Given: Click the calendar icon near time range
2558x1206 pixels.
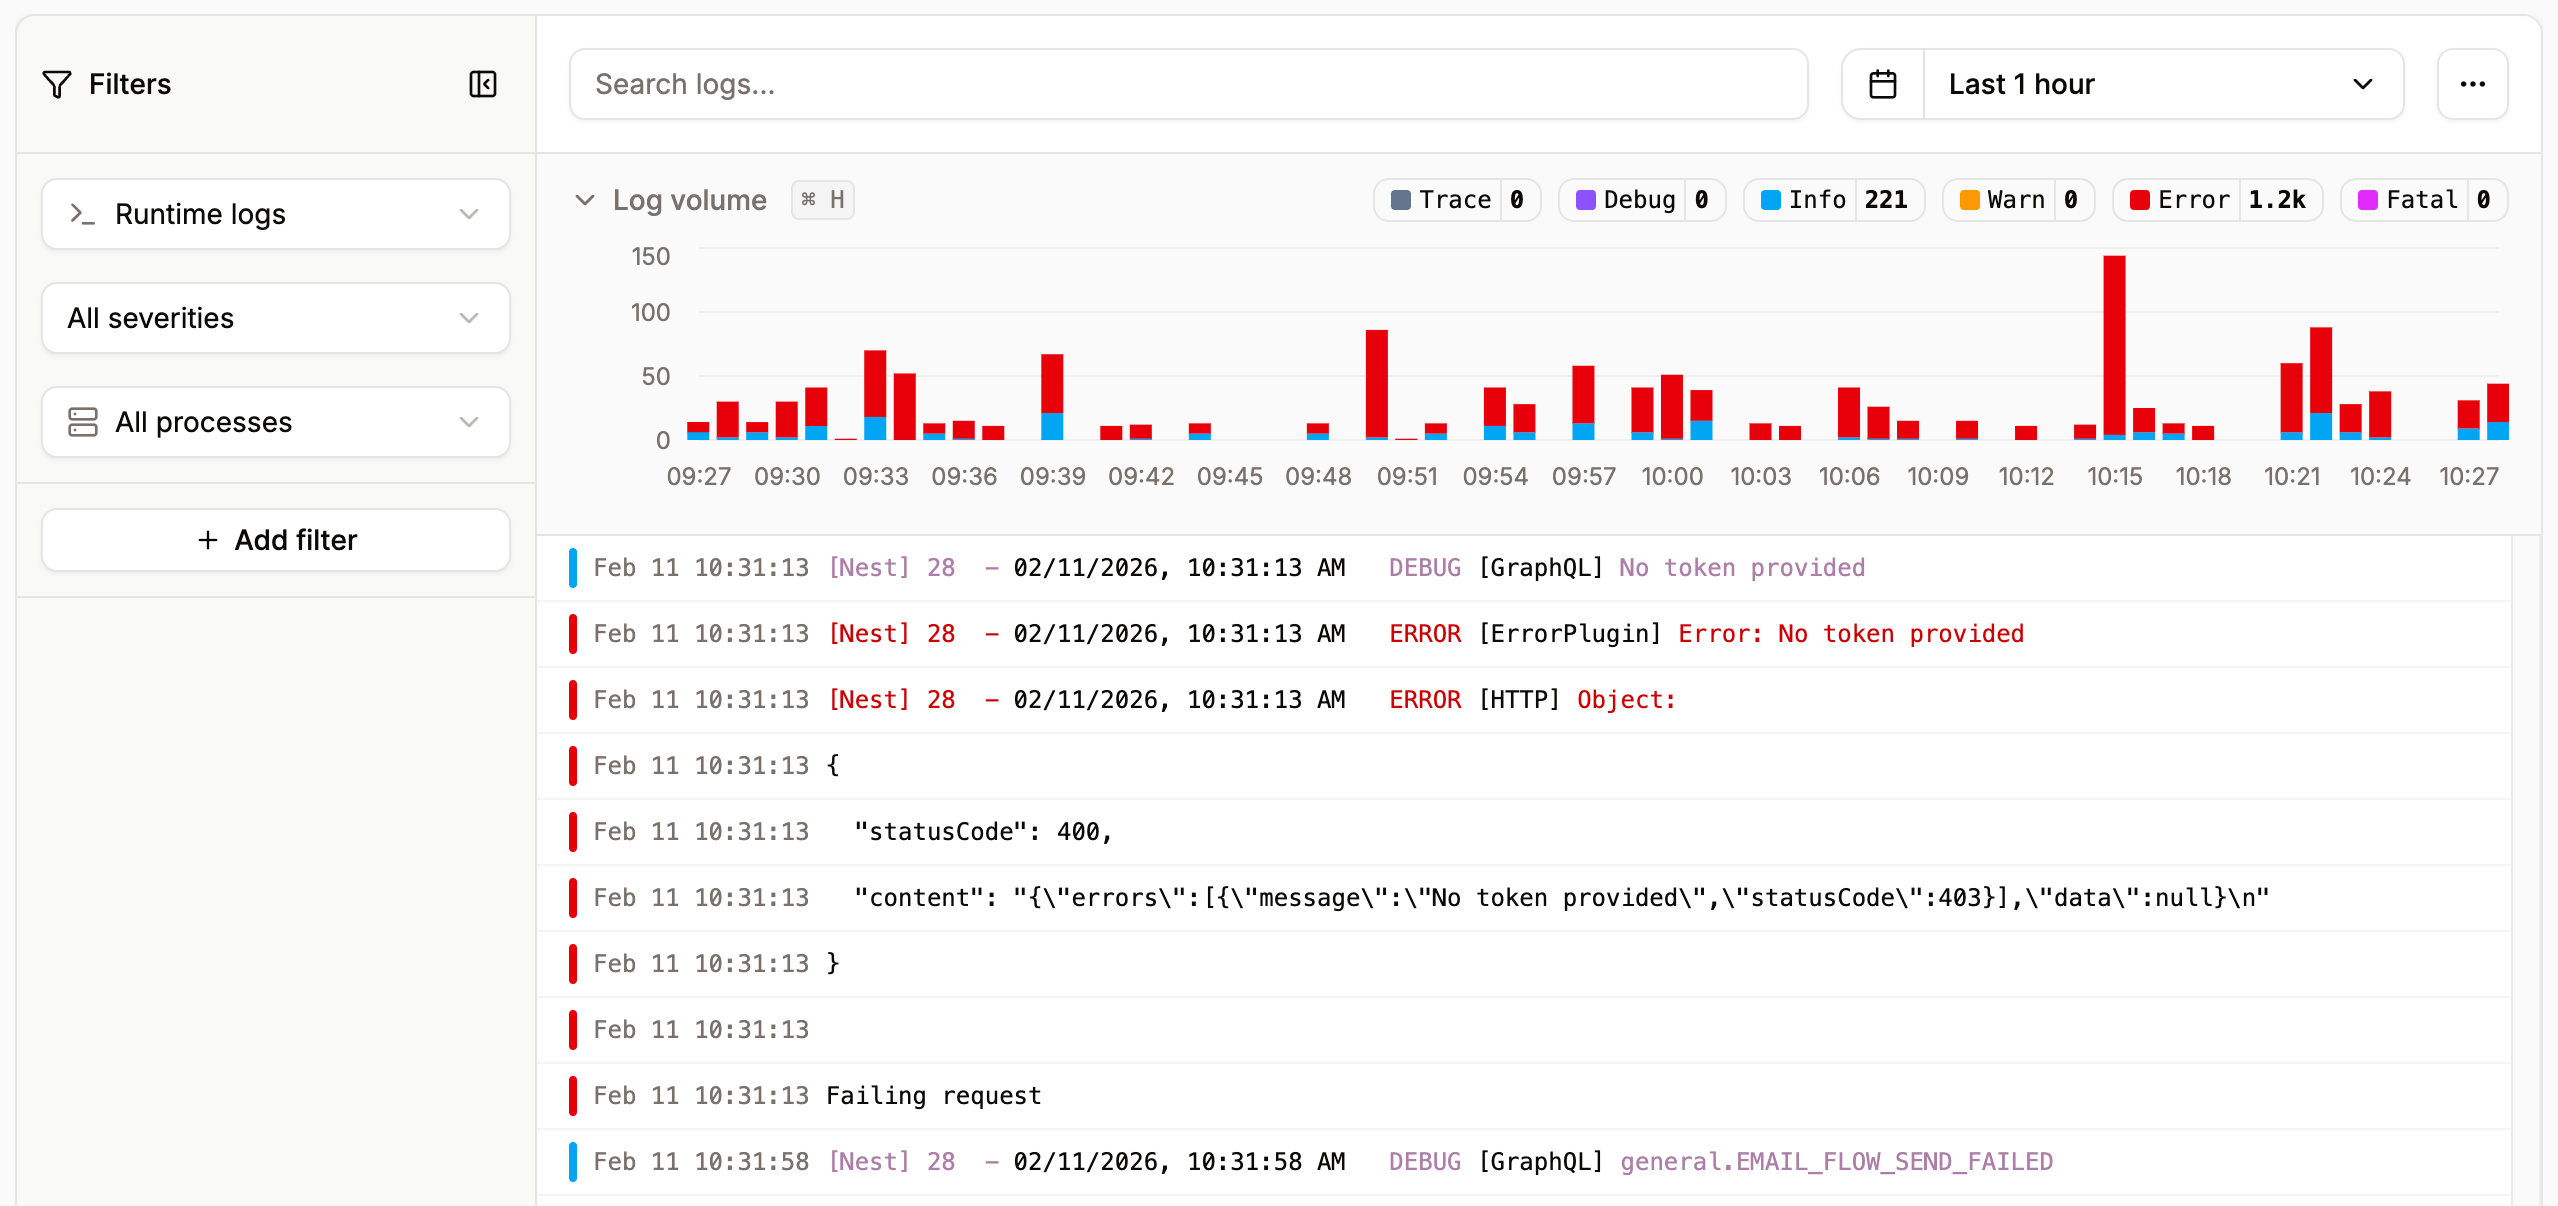Looking at the screenshot, I should click(x=1884, y=84).
